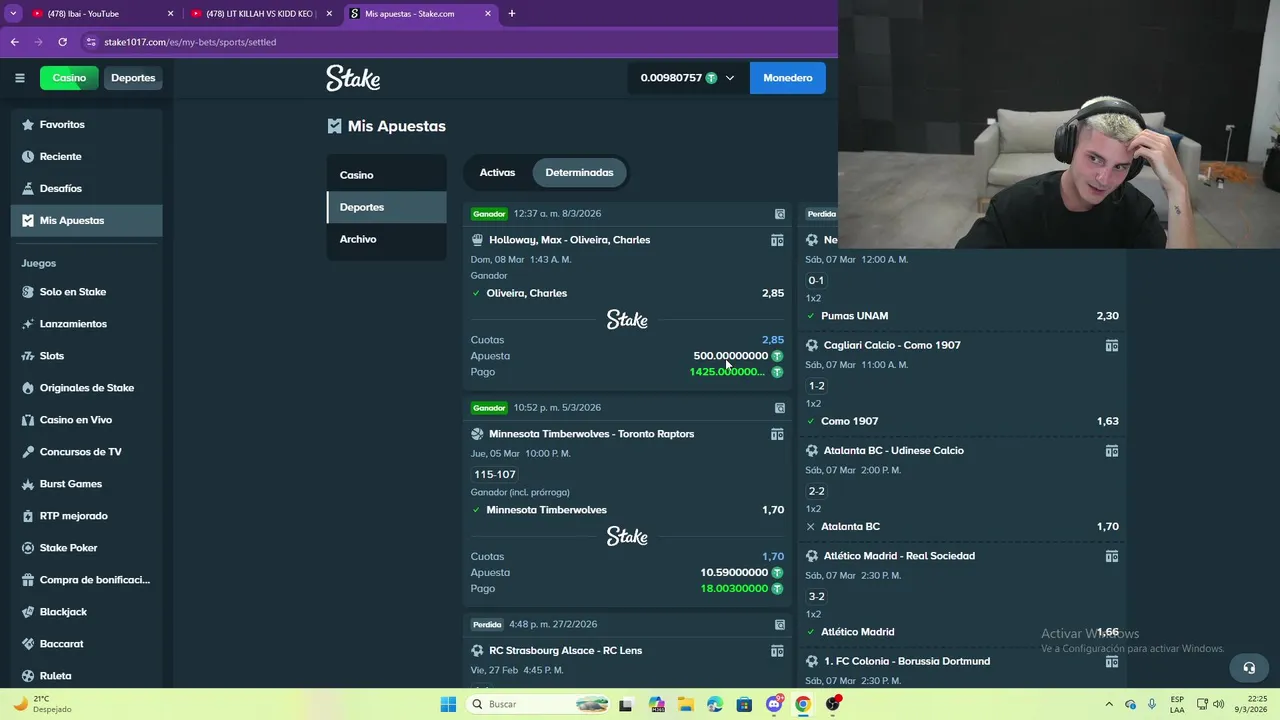Image resolution: width=1280 pixels, height=720 pixels.
Task: Open Chrome from the taskbar
Action: (803, 704)
